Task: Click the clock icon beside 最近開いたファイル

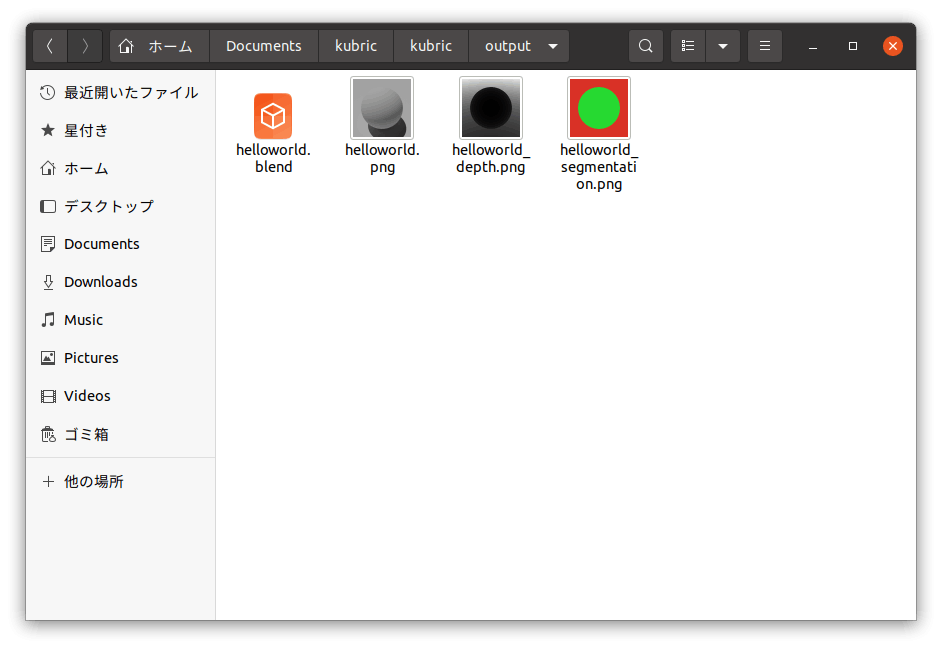Action: (x=47, y=93)
